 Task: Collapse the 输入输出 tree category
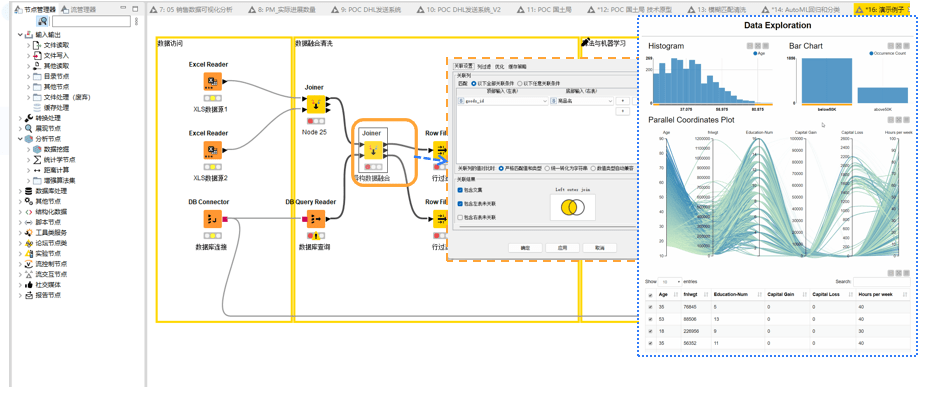21,35
